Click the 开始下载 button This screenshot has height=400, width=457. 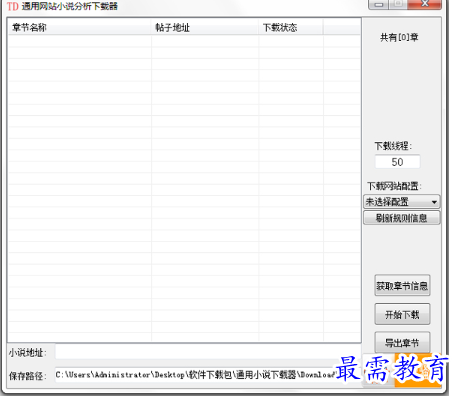pos(402,314)
